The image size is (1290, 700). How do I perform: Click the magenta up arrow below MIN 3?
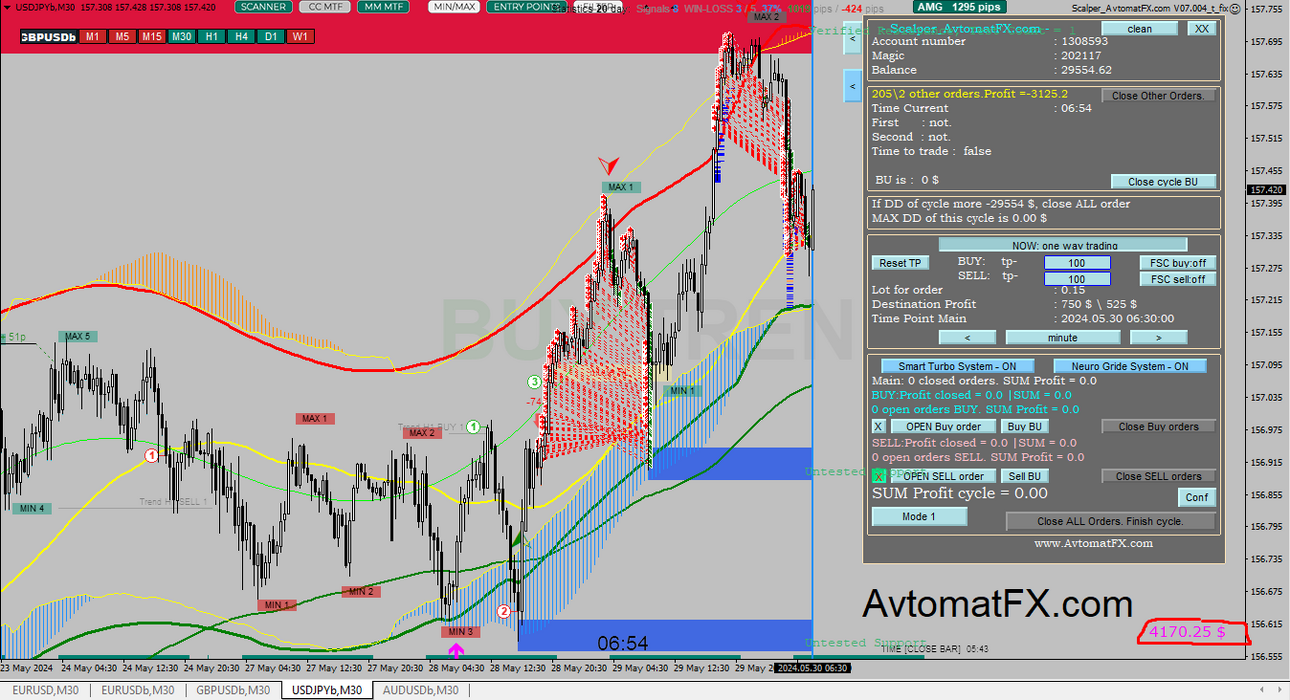coord(456,649)
